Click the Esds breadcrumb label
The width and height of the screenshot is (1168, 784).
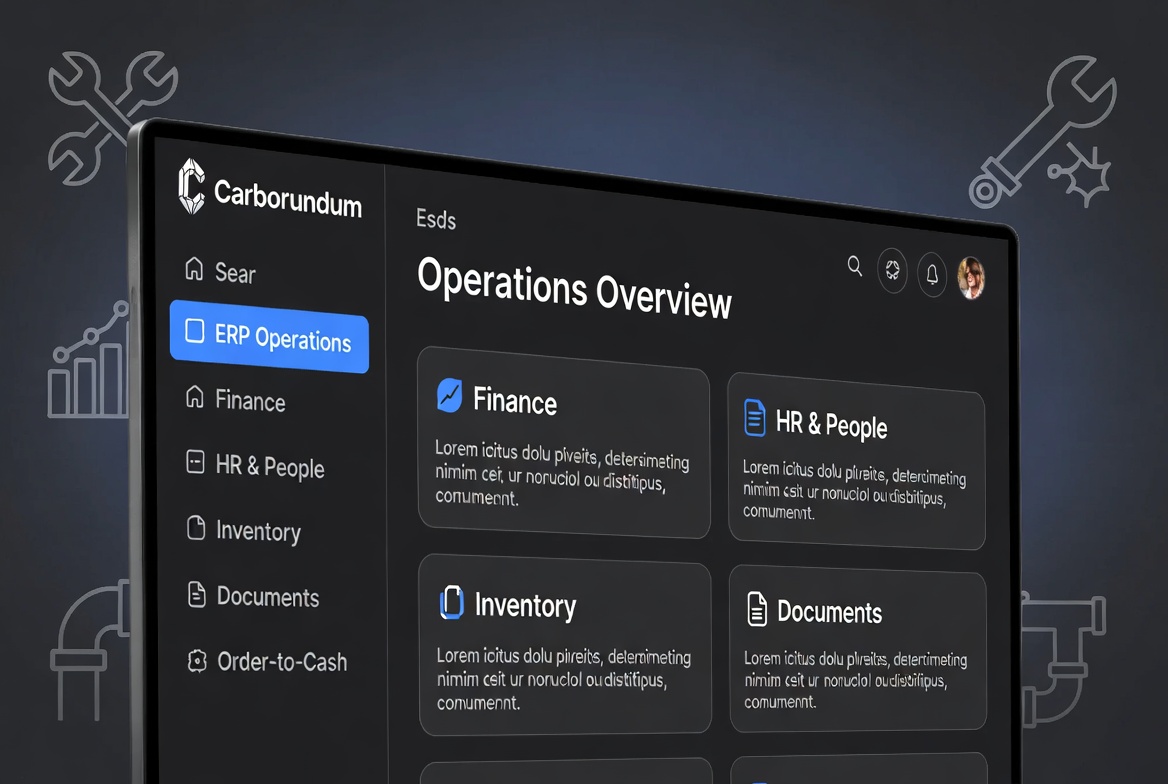(436, 219)
